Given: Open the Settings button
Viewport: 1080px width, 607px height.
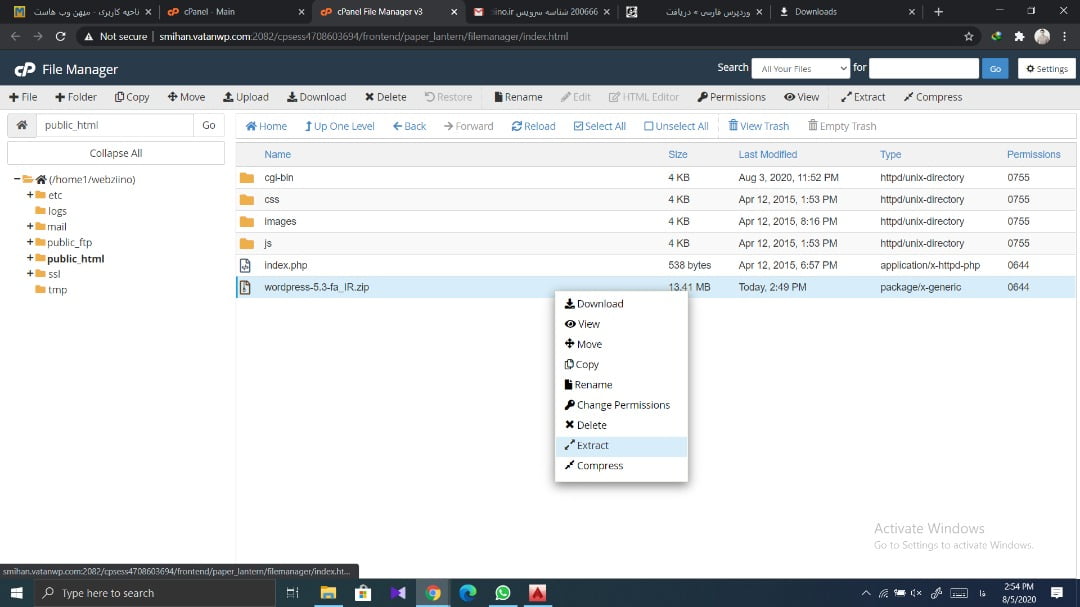Looking at the screenshot, I should tap(1047, 68).
